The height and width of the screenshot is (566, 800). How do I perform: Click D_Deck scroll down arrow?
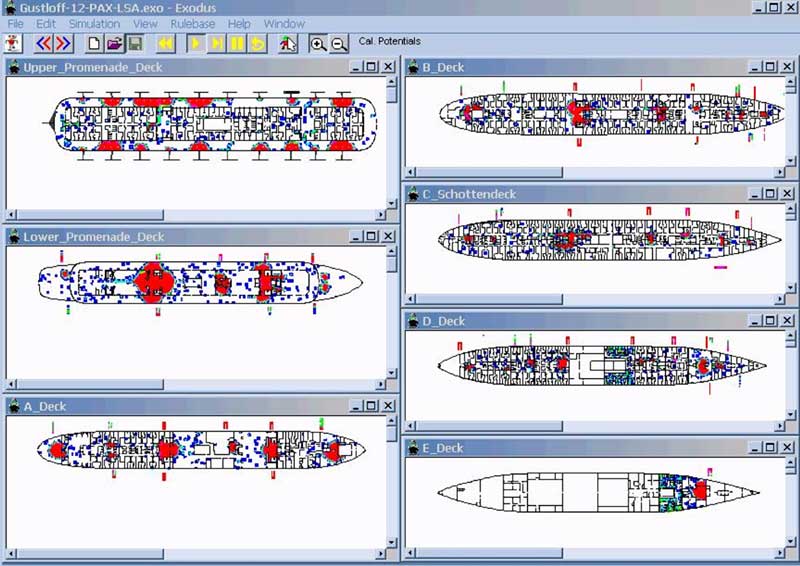pyautogui.click(x=790, y=415)
